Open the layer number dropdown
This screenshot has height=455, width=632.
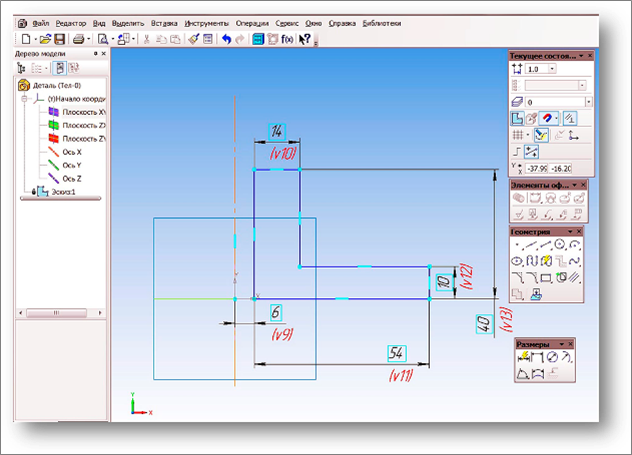coord(588,102)
